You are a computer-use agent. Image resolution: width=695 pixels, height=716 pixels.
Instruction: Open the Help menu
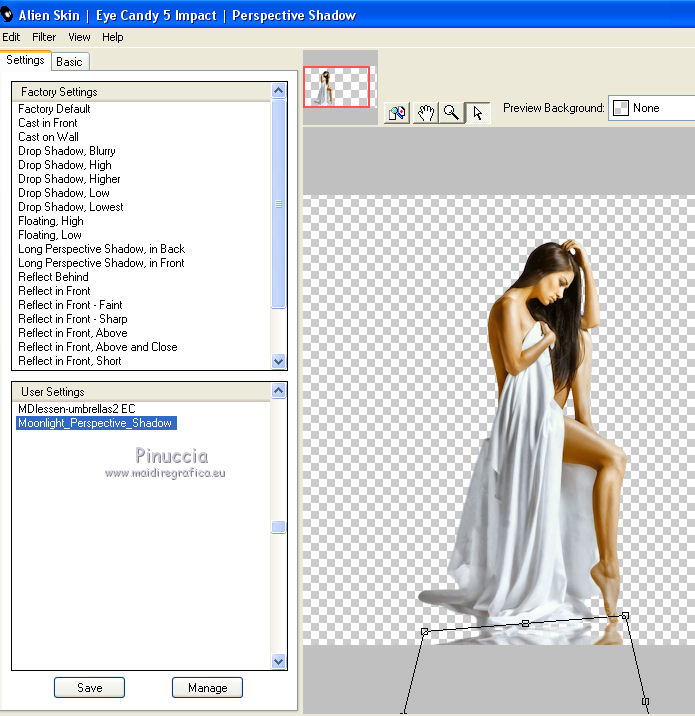[x=113, y=37]
